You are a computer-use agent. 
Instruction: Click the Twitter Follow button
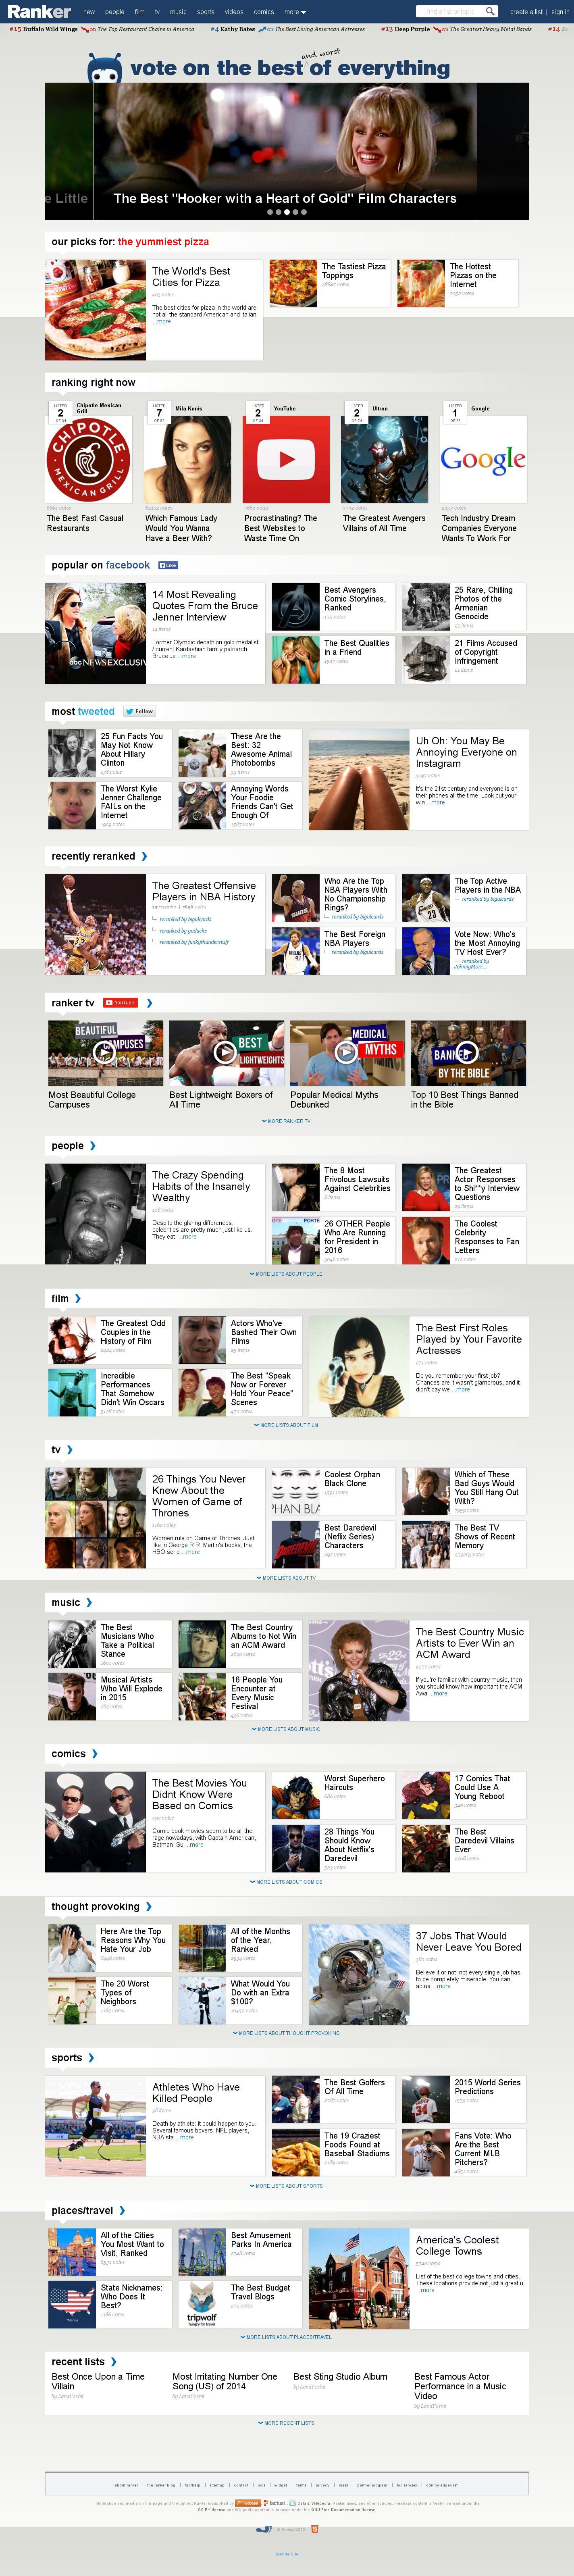tap(139, 711)
